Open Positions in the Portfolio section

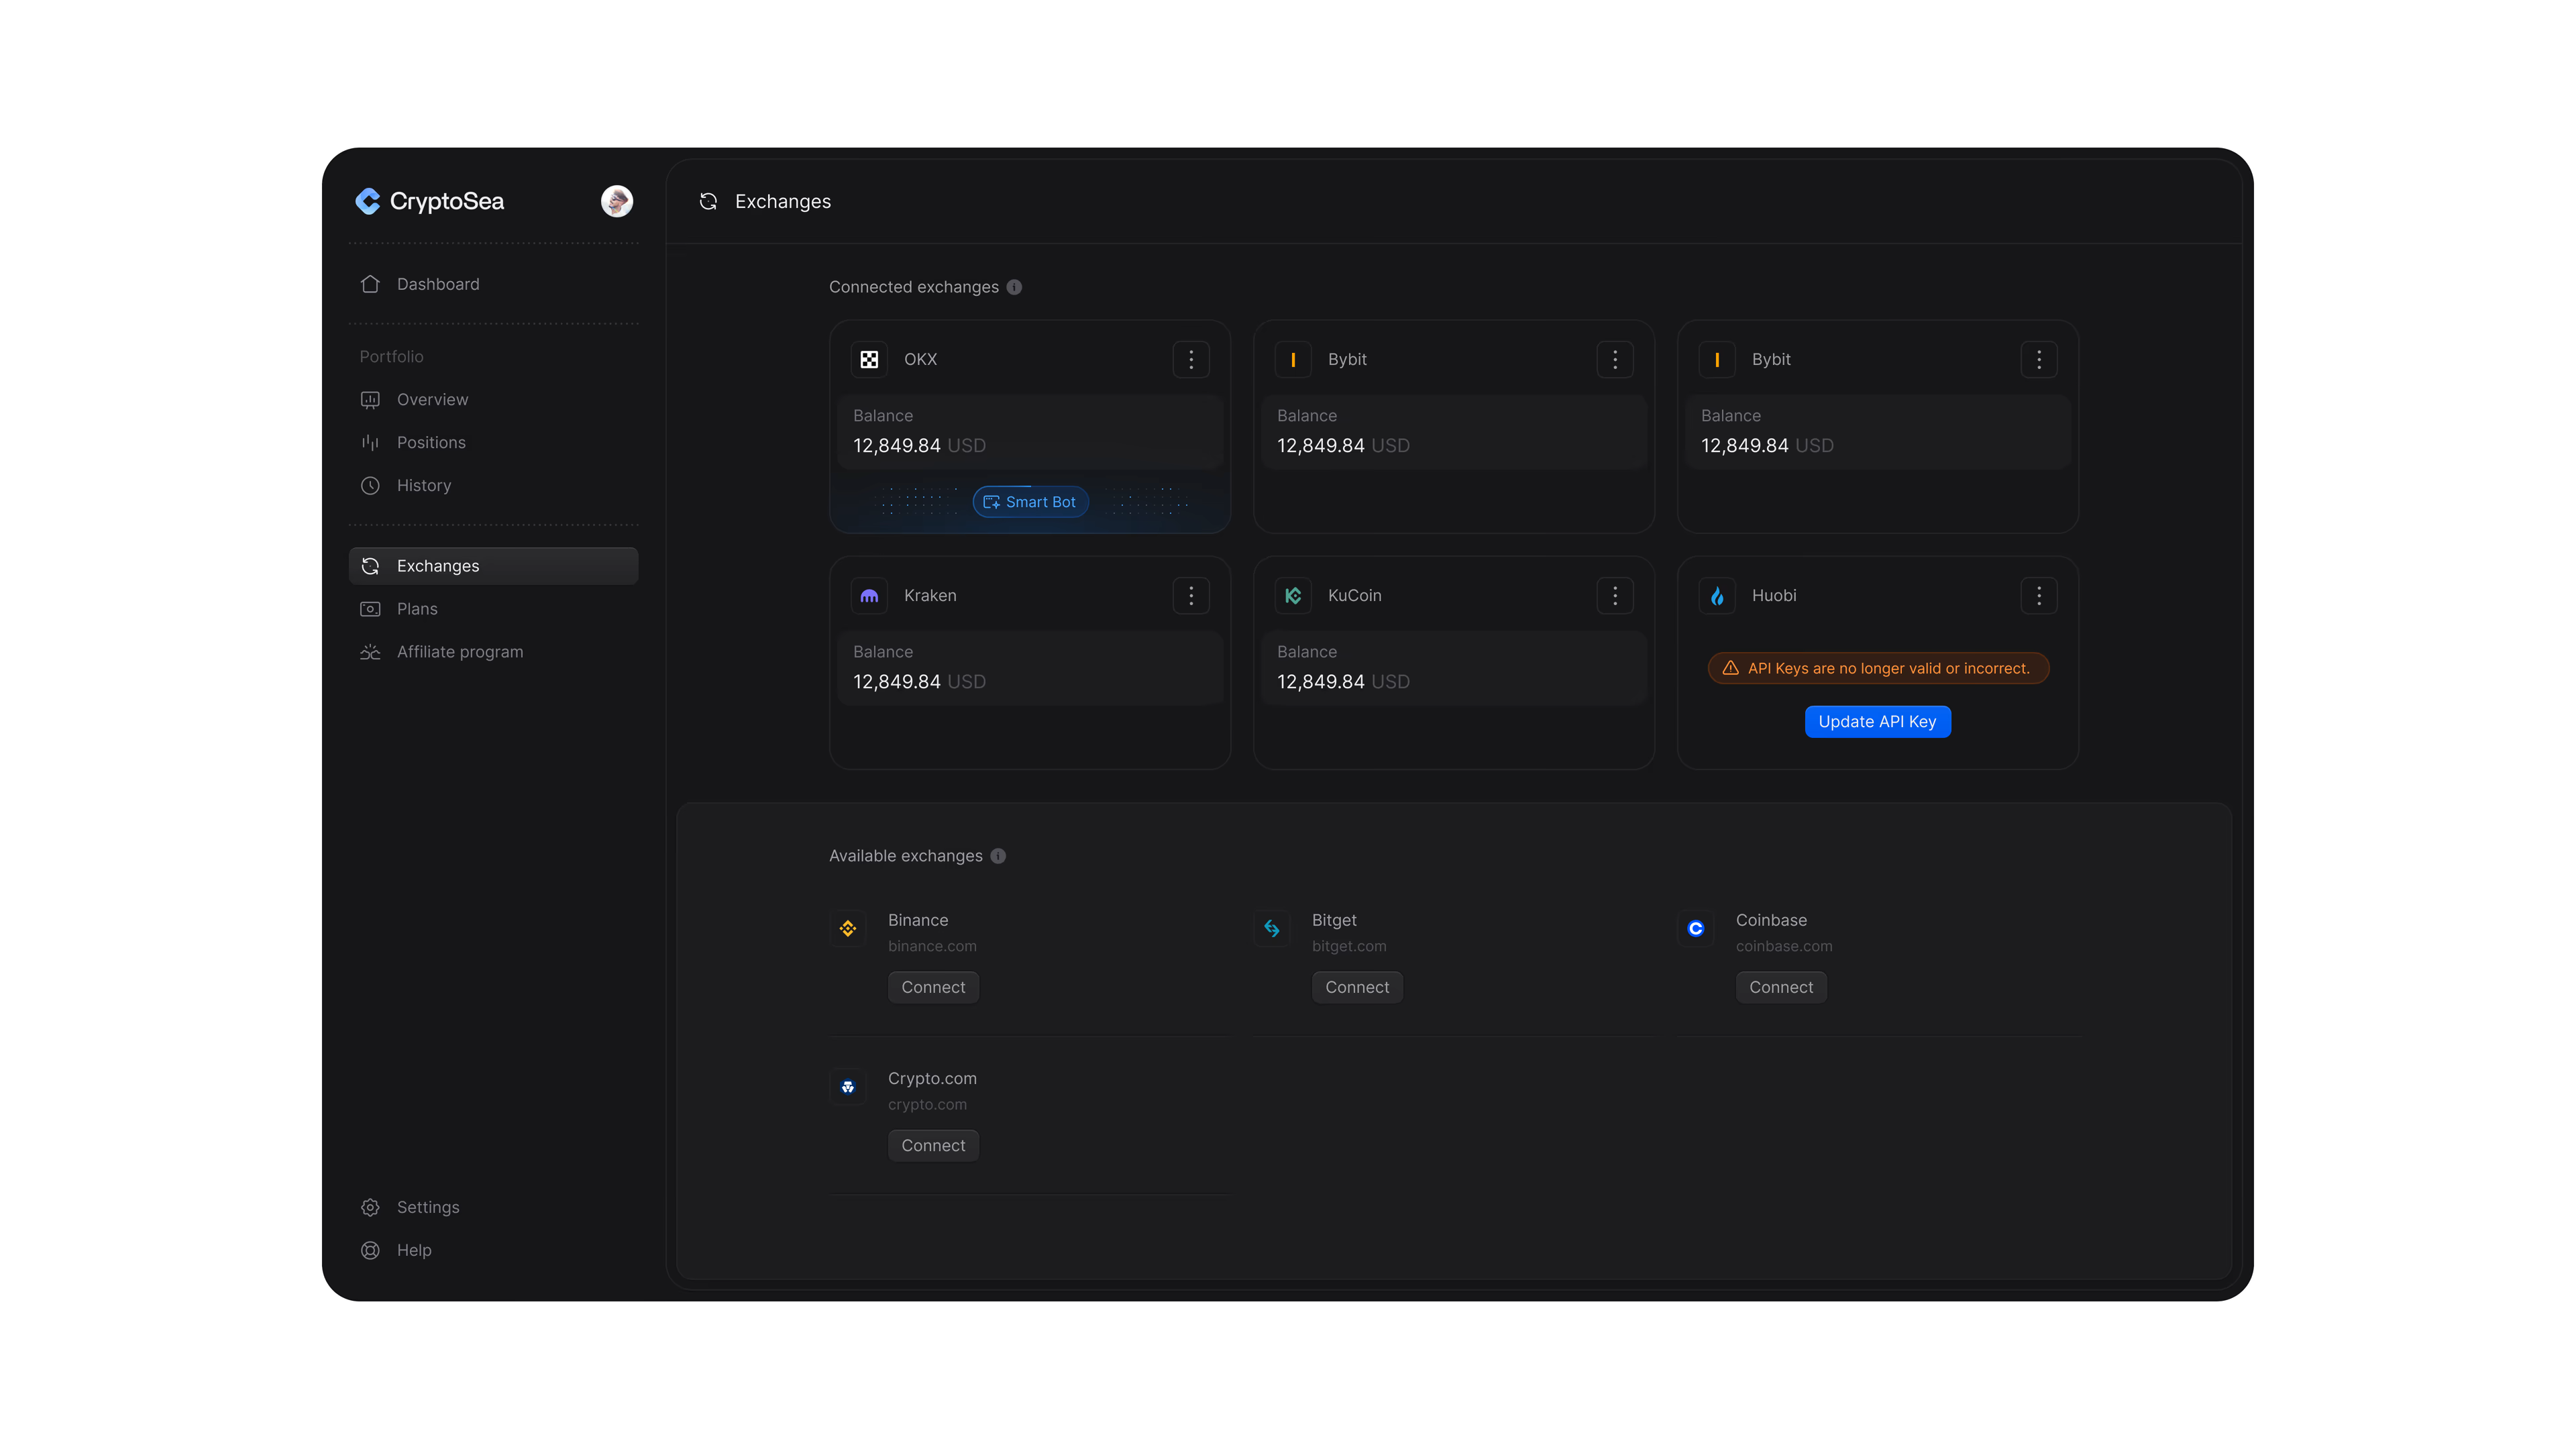point(431,442)
